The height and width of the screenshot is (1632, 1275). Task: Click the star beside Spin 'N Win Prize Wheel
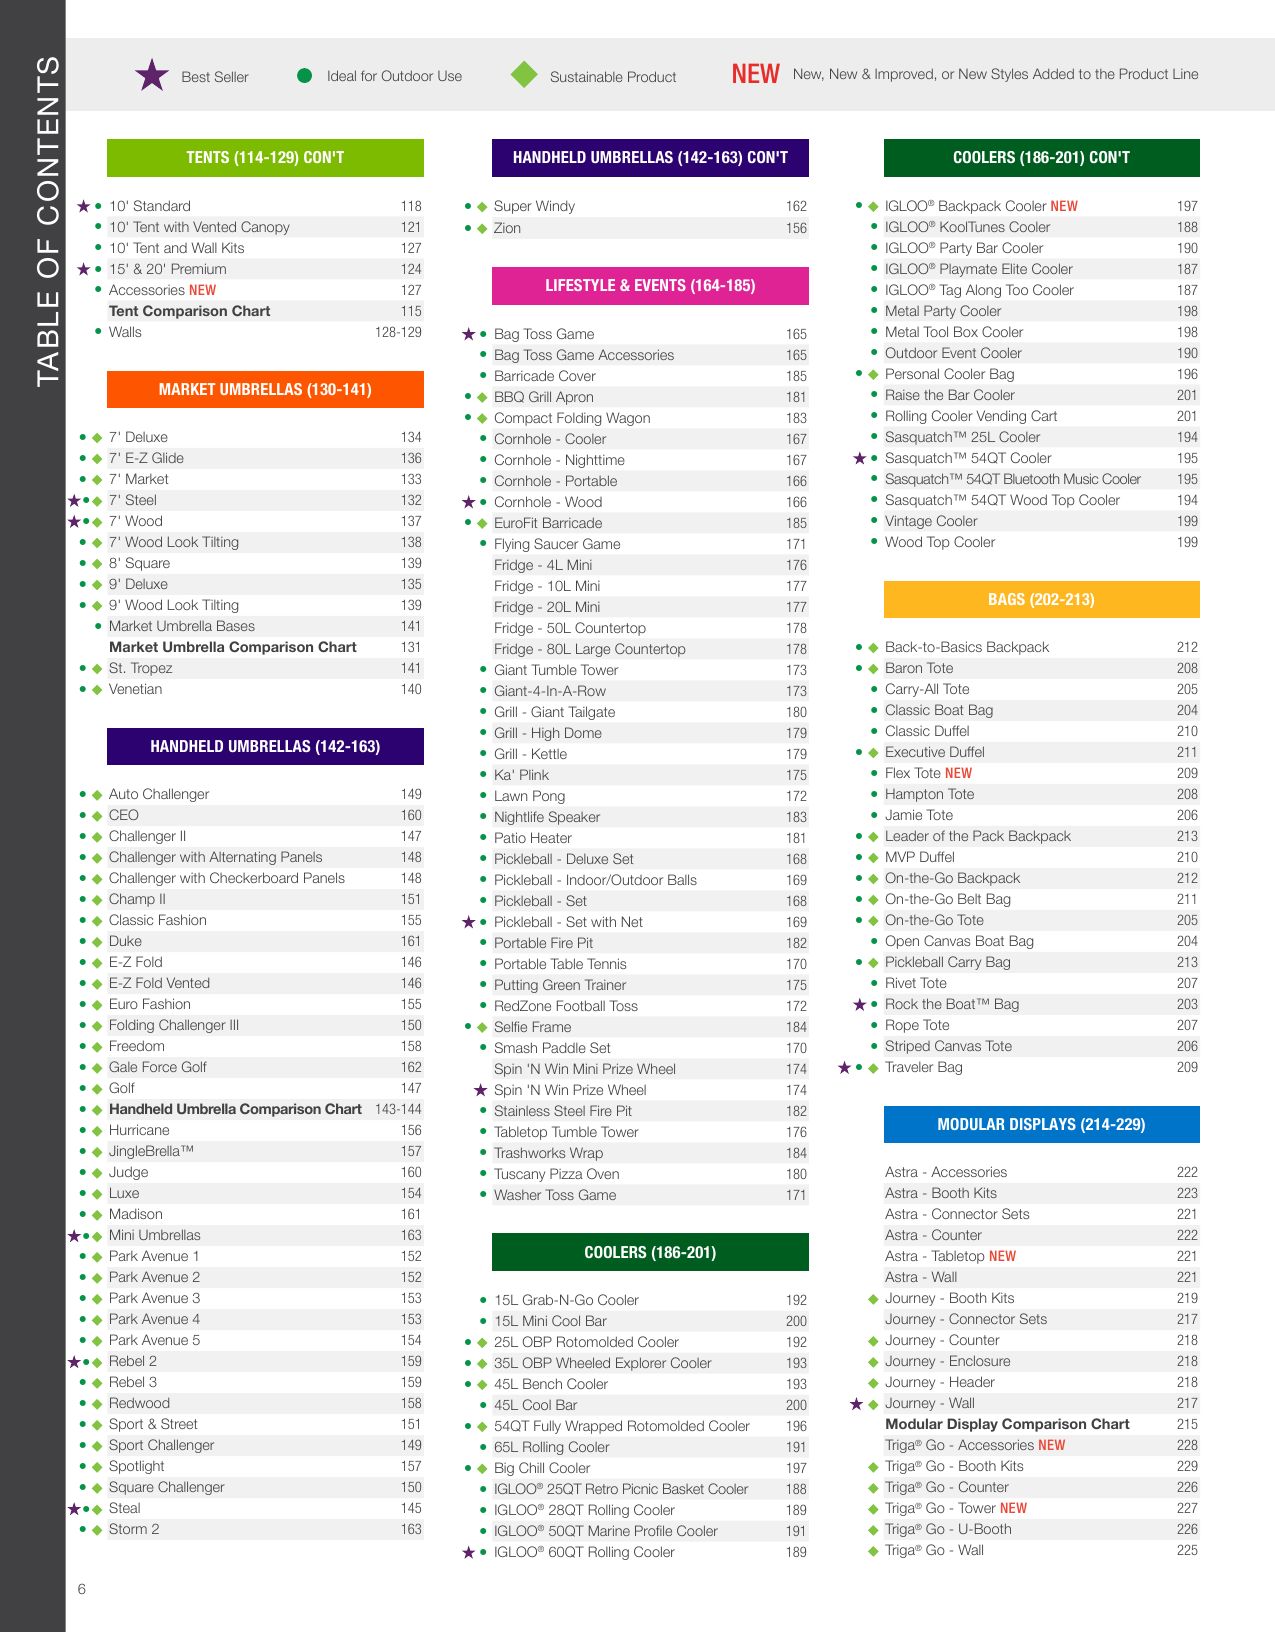pyautogui.click(x=481, y=1090)
